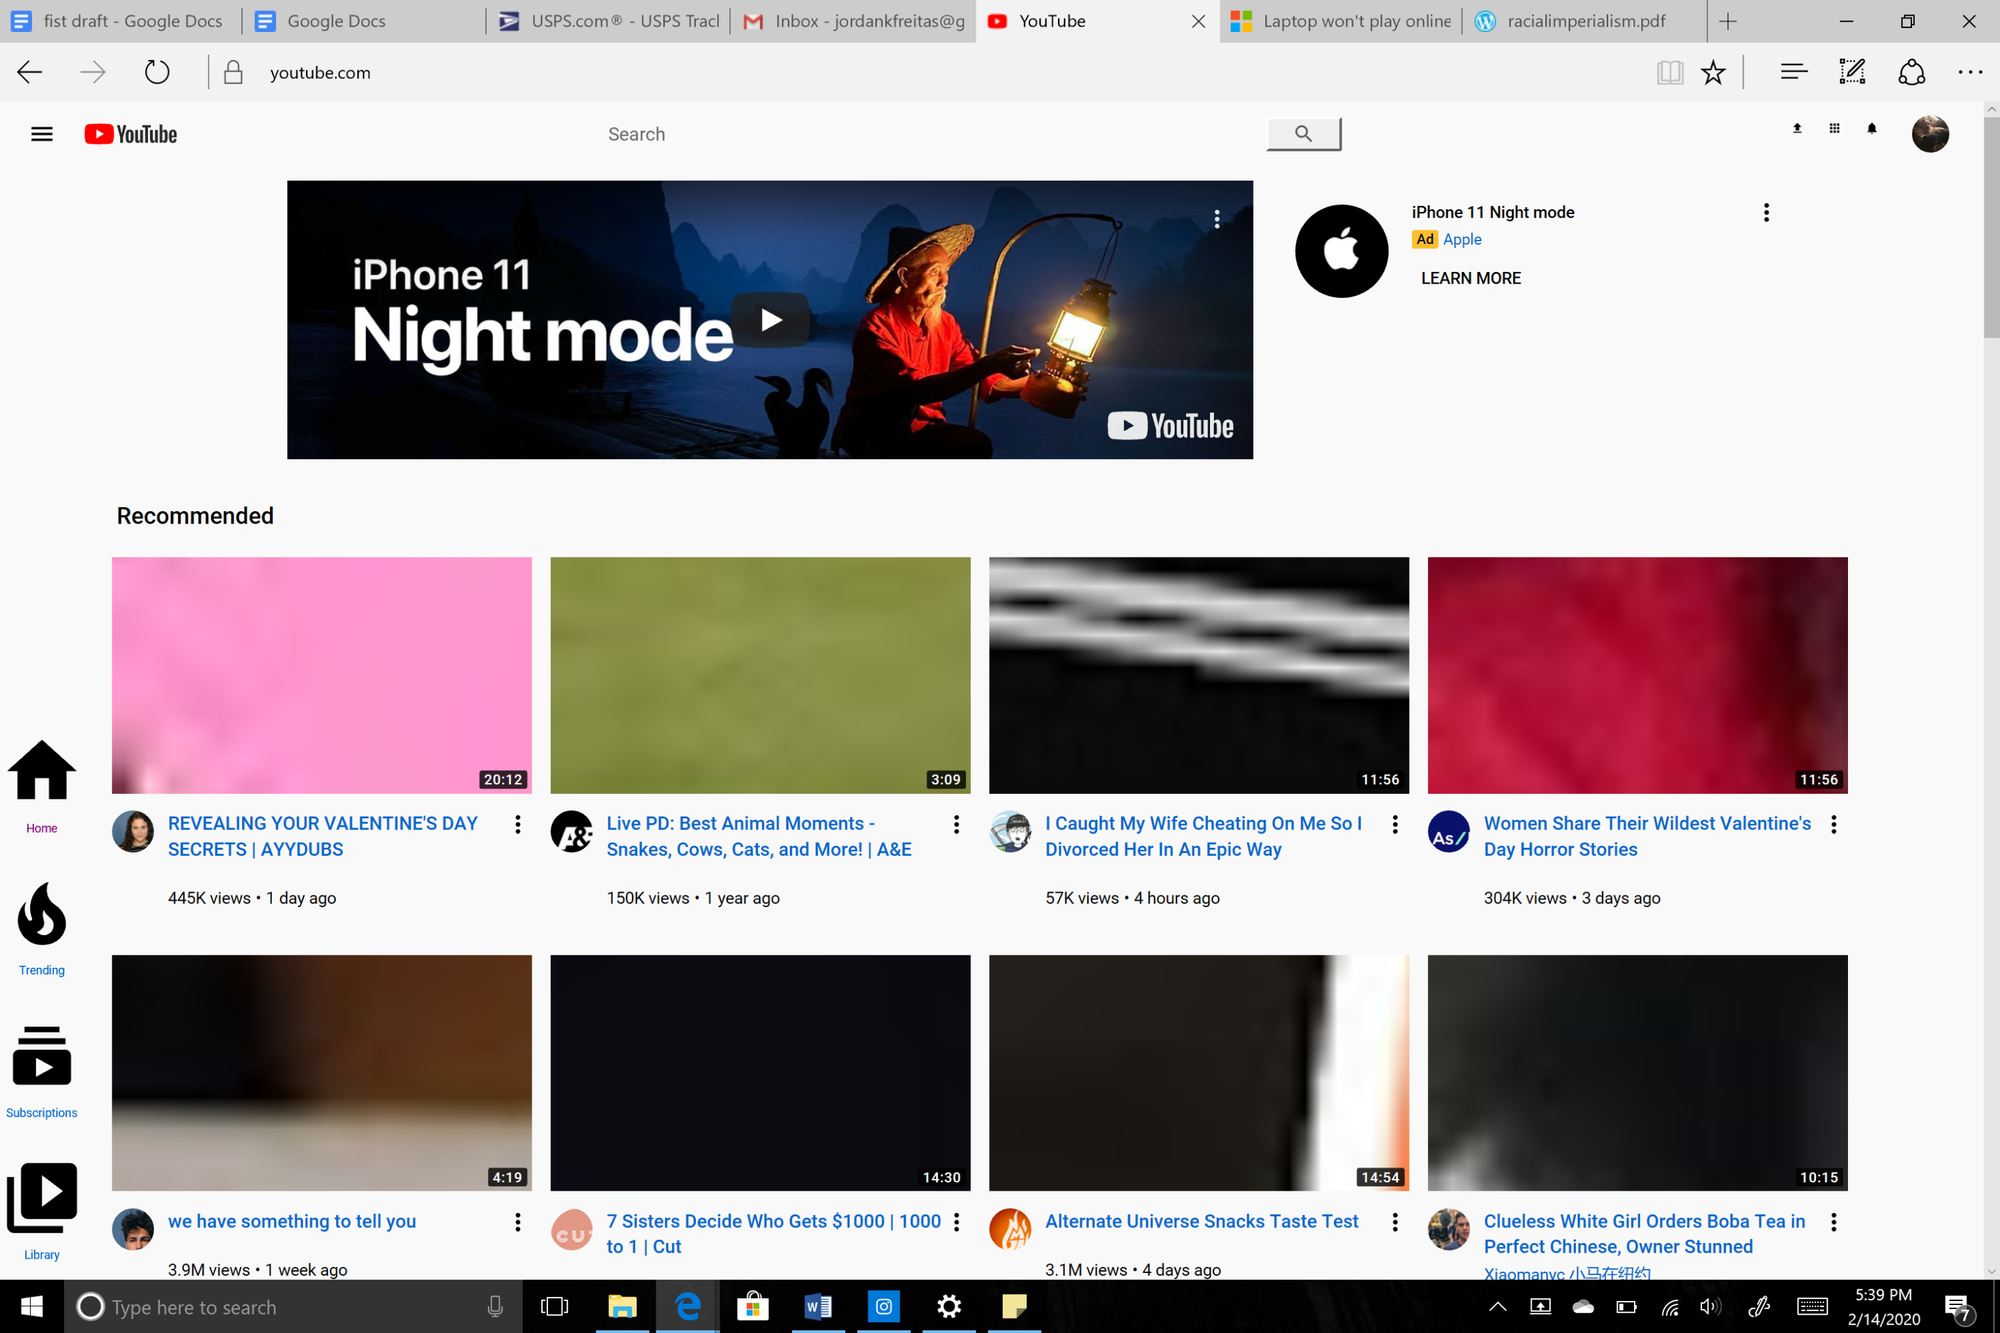Open Trending in the sidebar

coord(42,929)
